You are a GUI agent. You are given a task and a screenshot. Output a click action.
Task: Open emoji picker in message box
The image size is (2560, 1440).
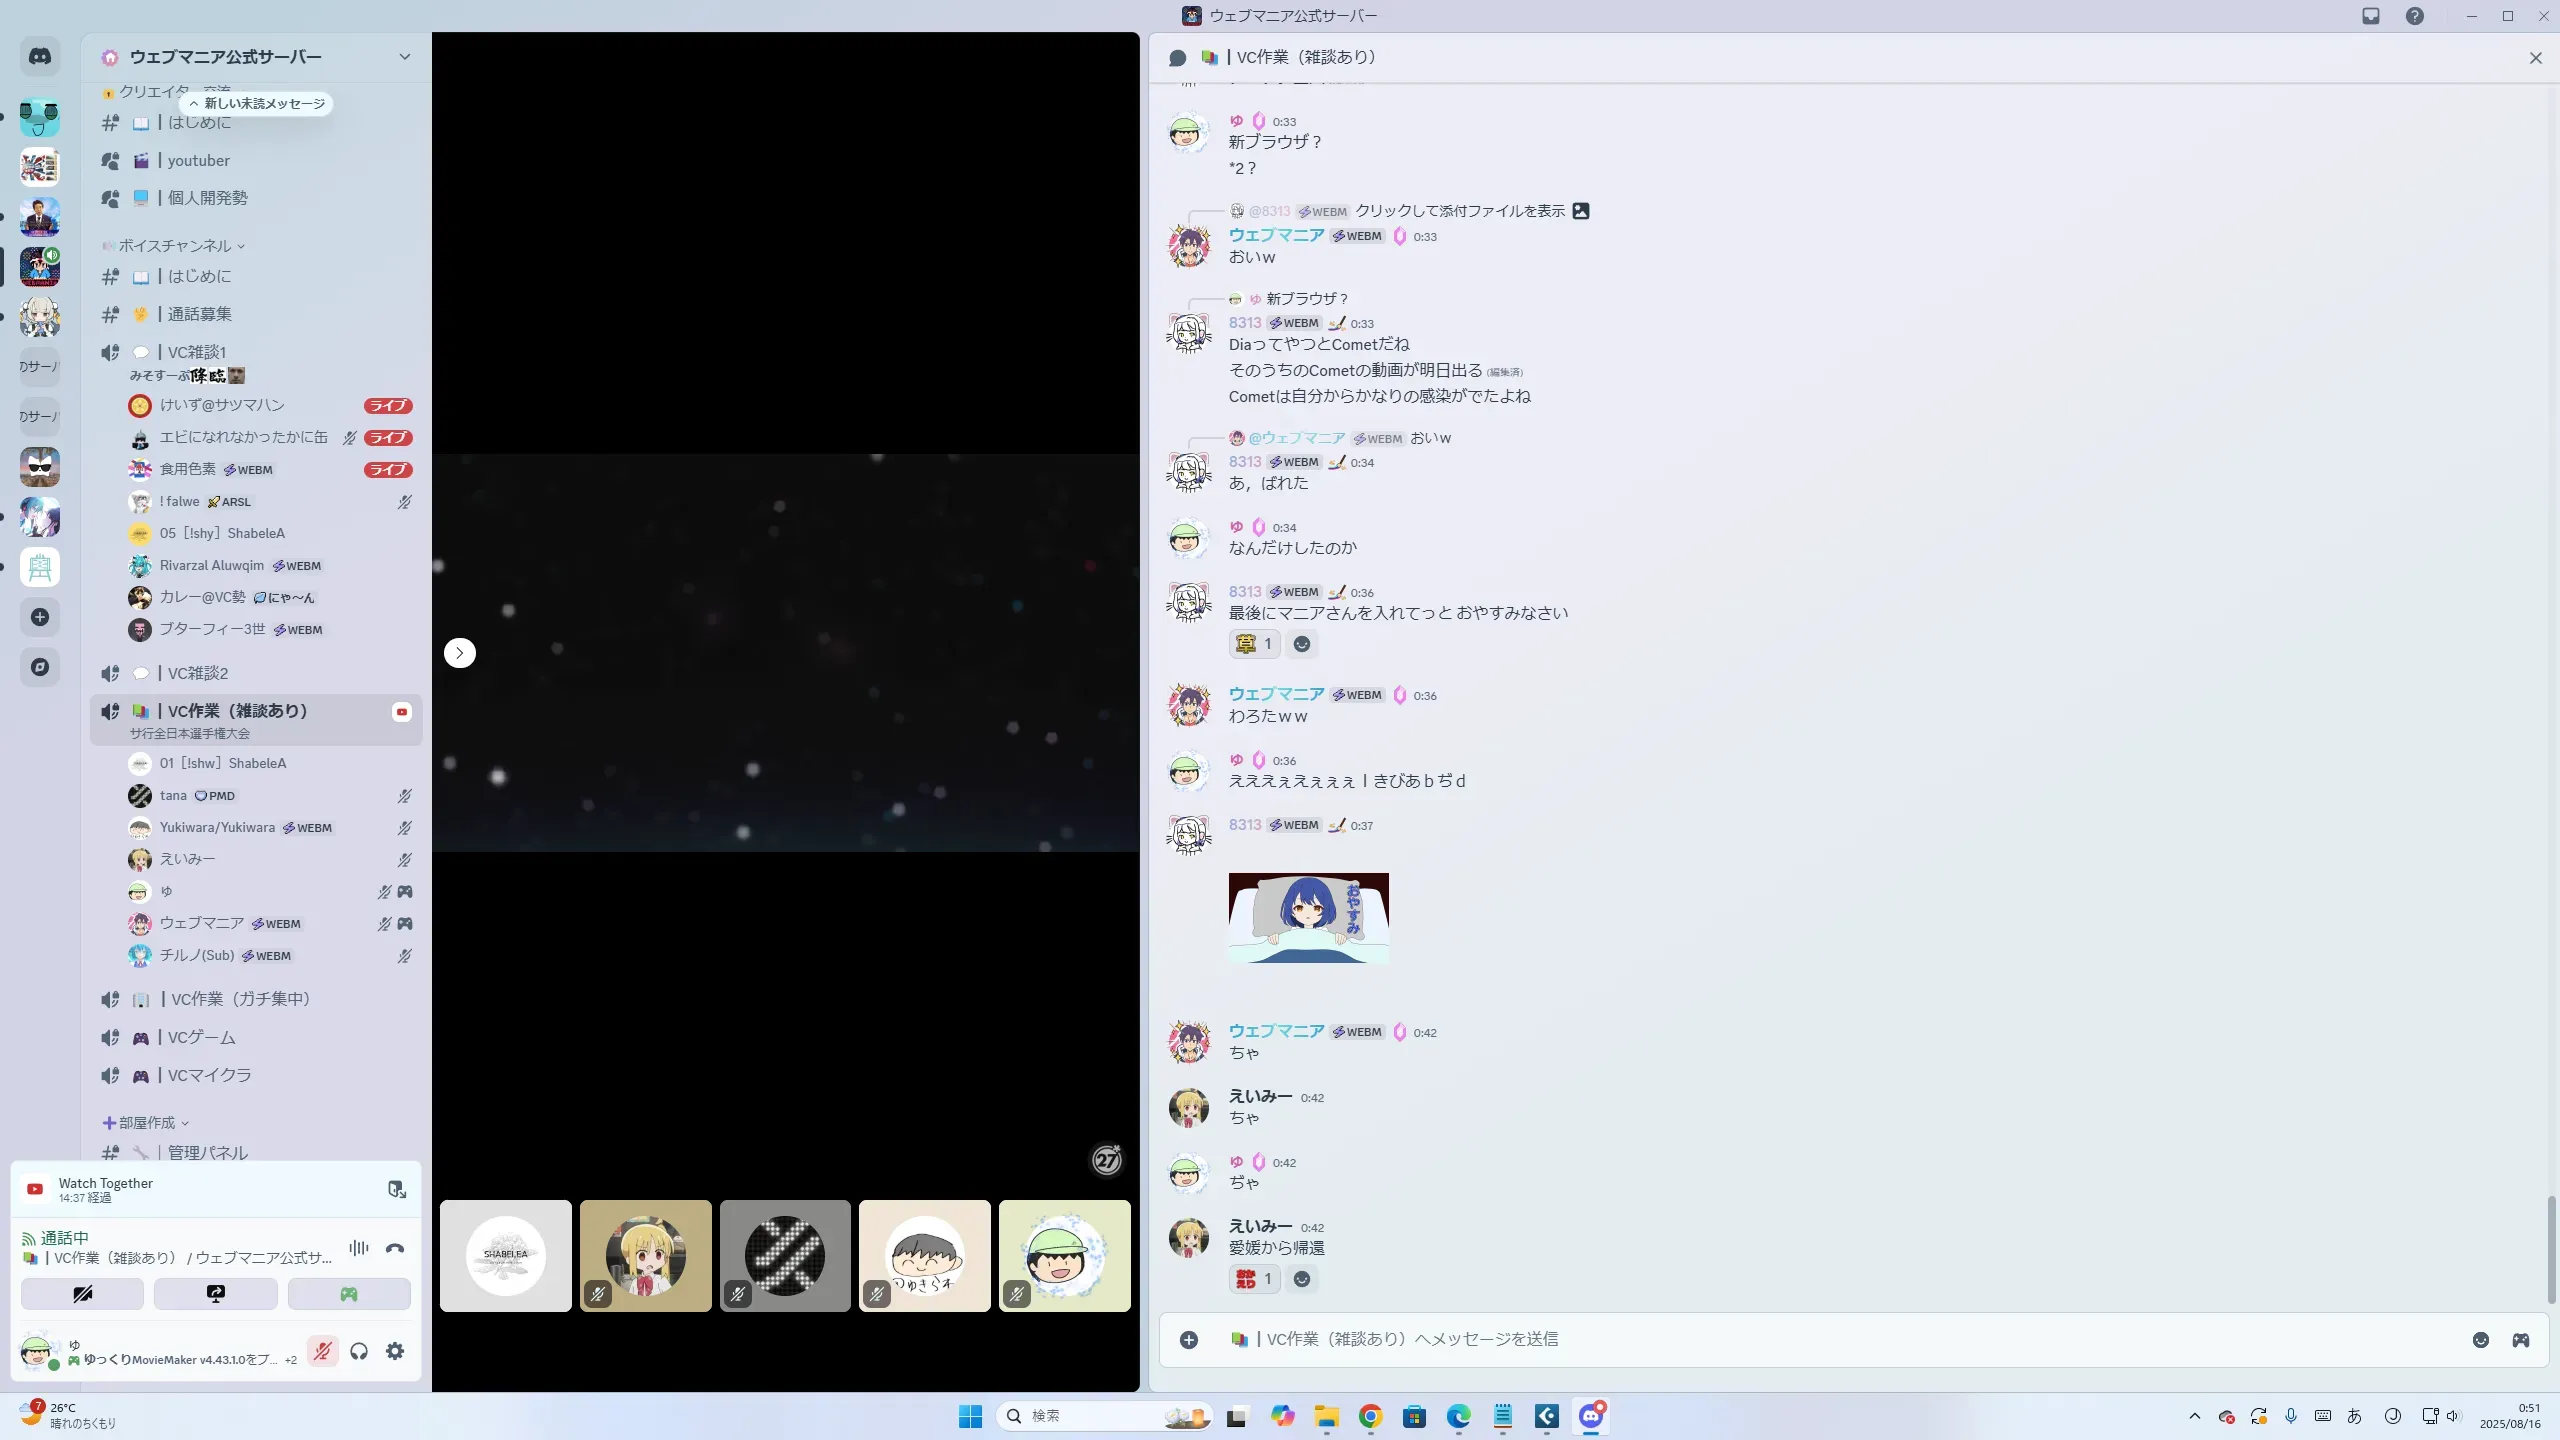pos(2480,1340)
